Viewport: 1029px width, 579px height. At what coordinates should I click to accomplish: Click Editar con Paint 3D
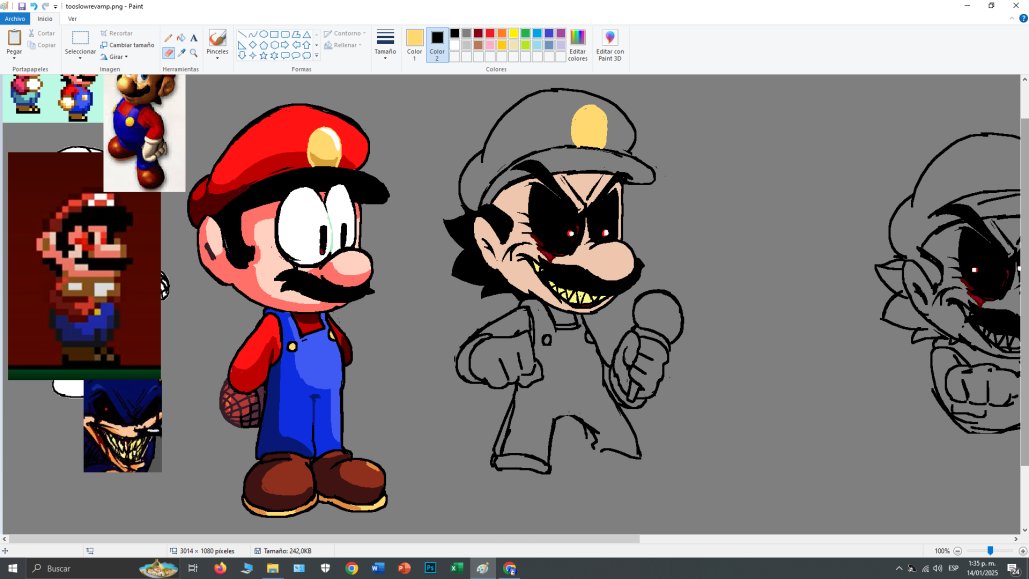[x=610, y=45]
